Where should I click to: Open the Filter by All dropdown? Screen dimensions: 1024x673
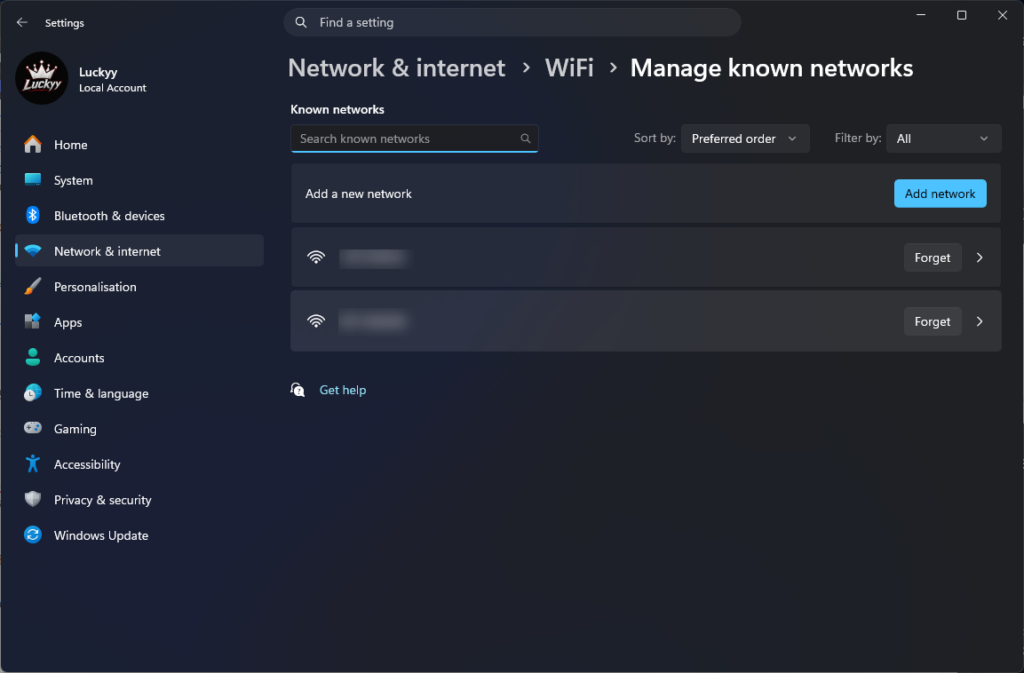(944, 138)
